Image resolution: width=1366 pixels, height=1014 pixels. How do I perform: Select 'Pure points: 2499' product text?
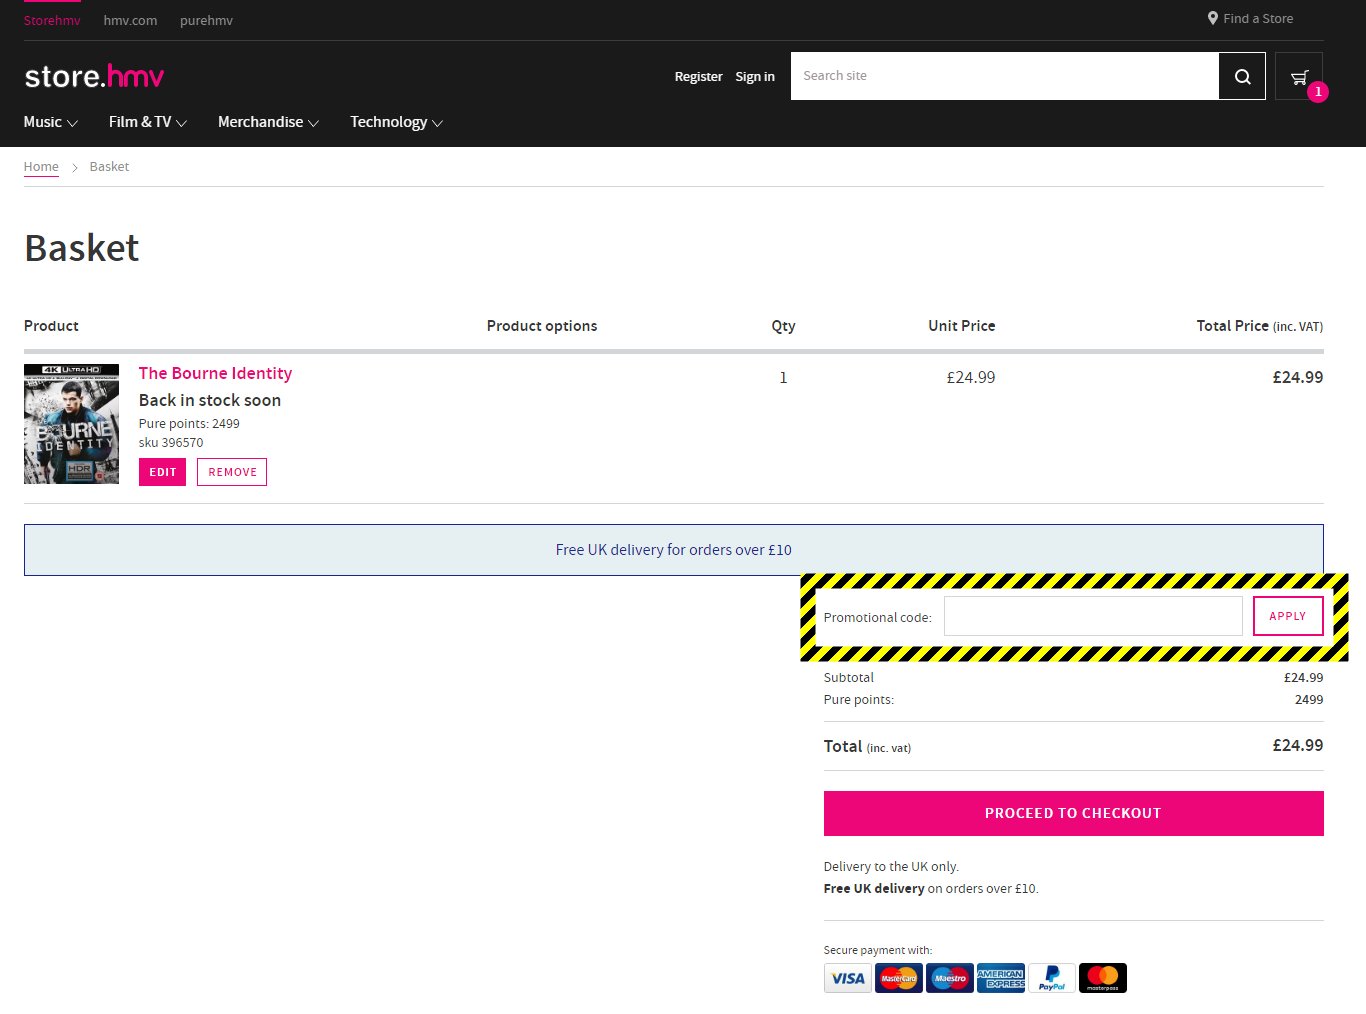pyautogui.click(x=189, y=424)
